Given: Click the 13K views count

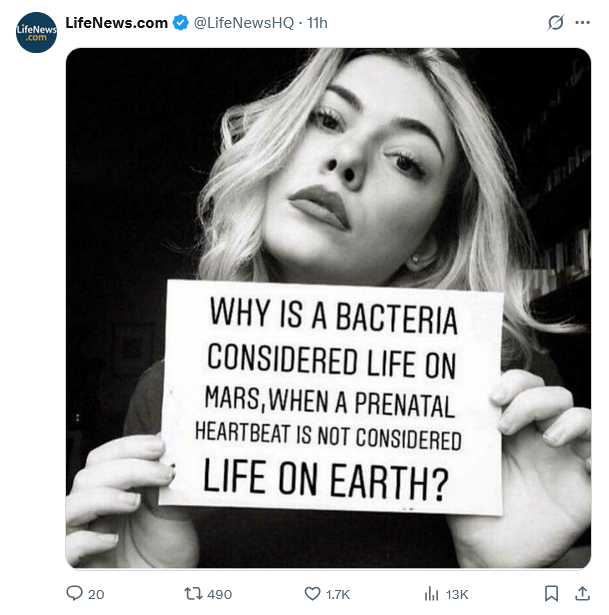Looking at the screenshot, I should (x=456, y=594).
